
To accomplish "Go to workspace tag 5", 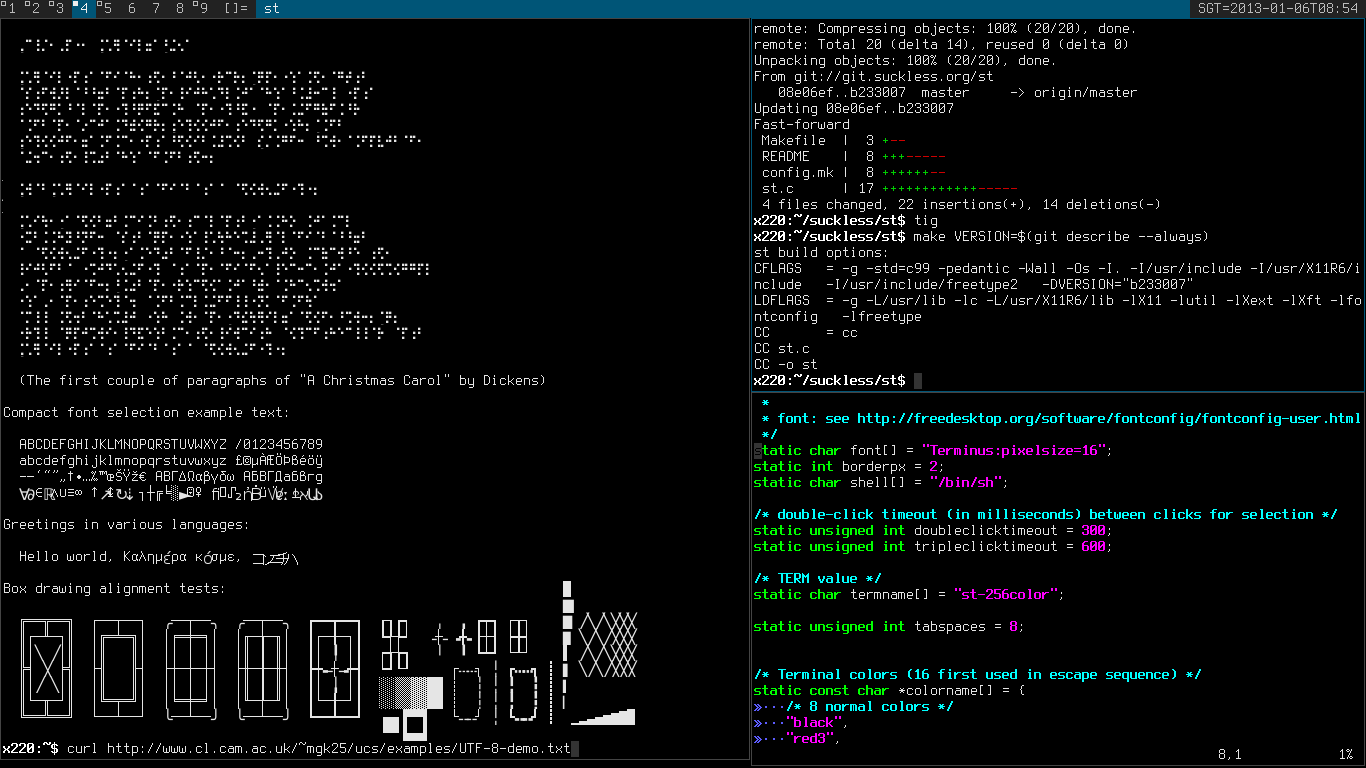I will coord(106,8).
